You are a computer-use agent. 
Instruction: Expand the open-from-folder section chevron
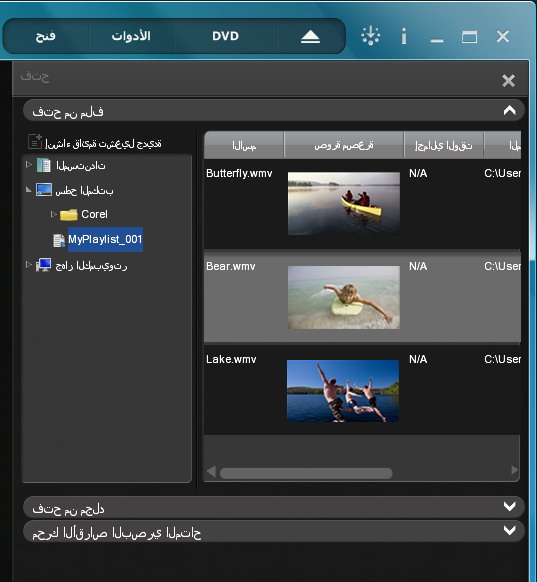pos(509,506)
